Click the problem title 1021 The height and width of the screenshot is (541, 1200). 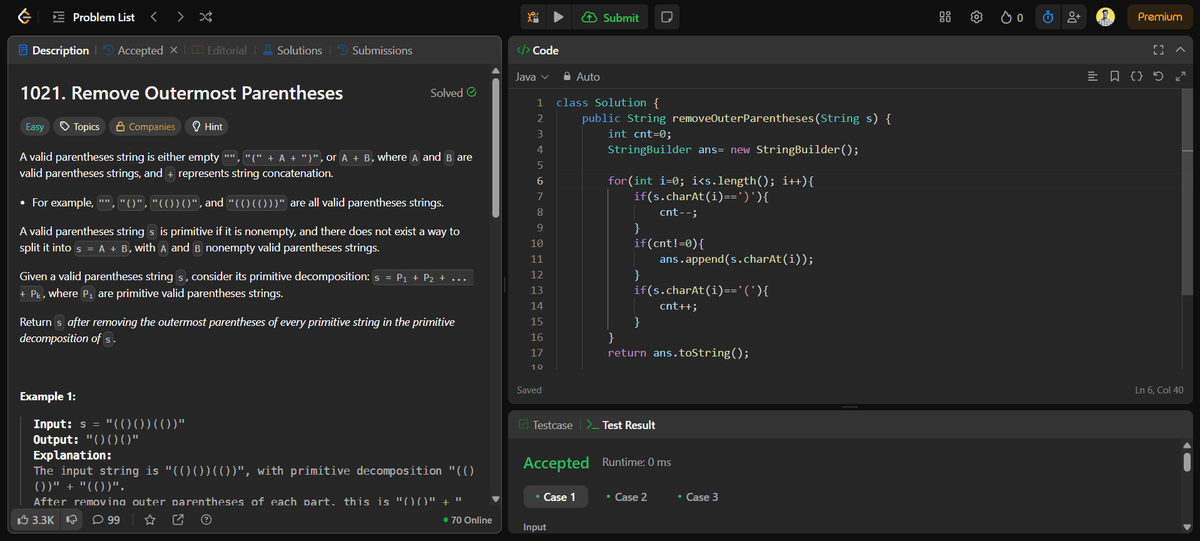pyautogui.click(x=181, y=93)
